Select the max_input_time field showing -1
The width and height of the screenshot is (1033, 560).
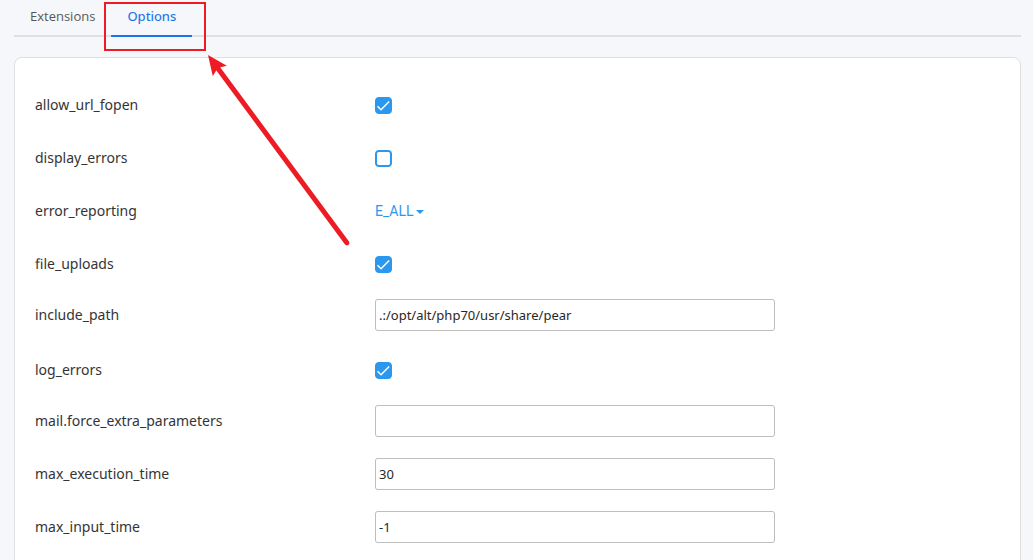(x=574, y=527)
